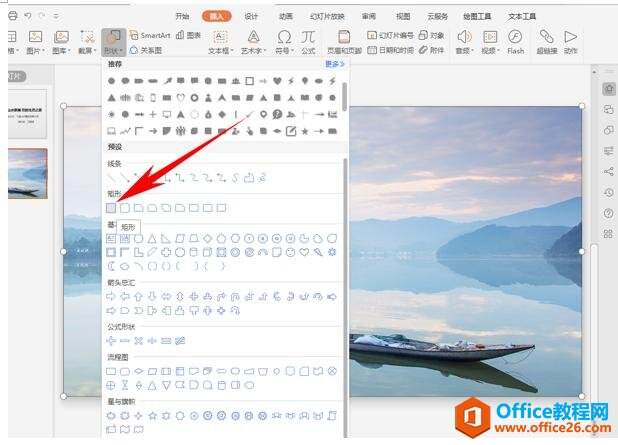This screenshot has width=618, height=445.
Task: Click the history clock icon in right sidebar
Action: tap(609, 192)
